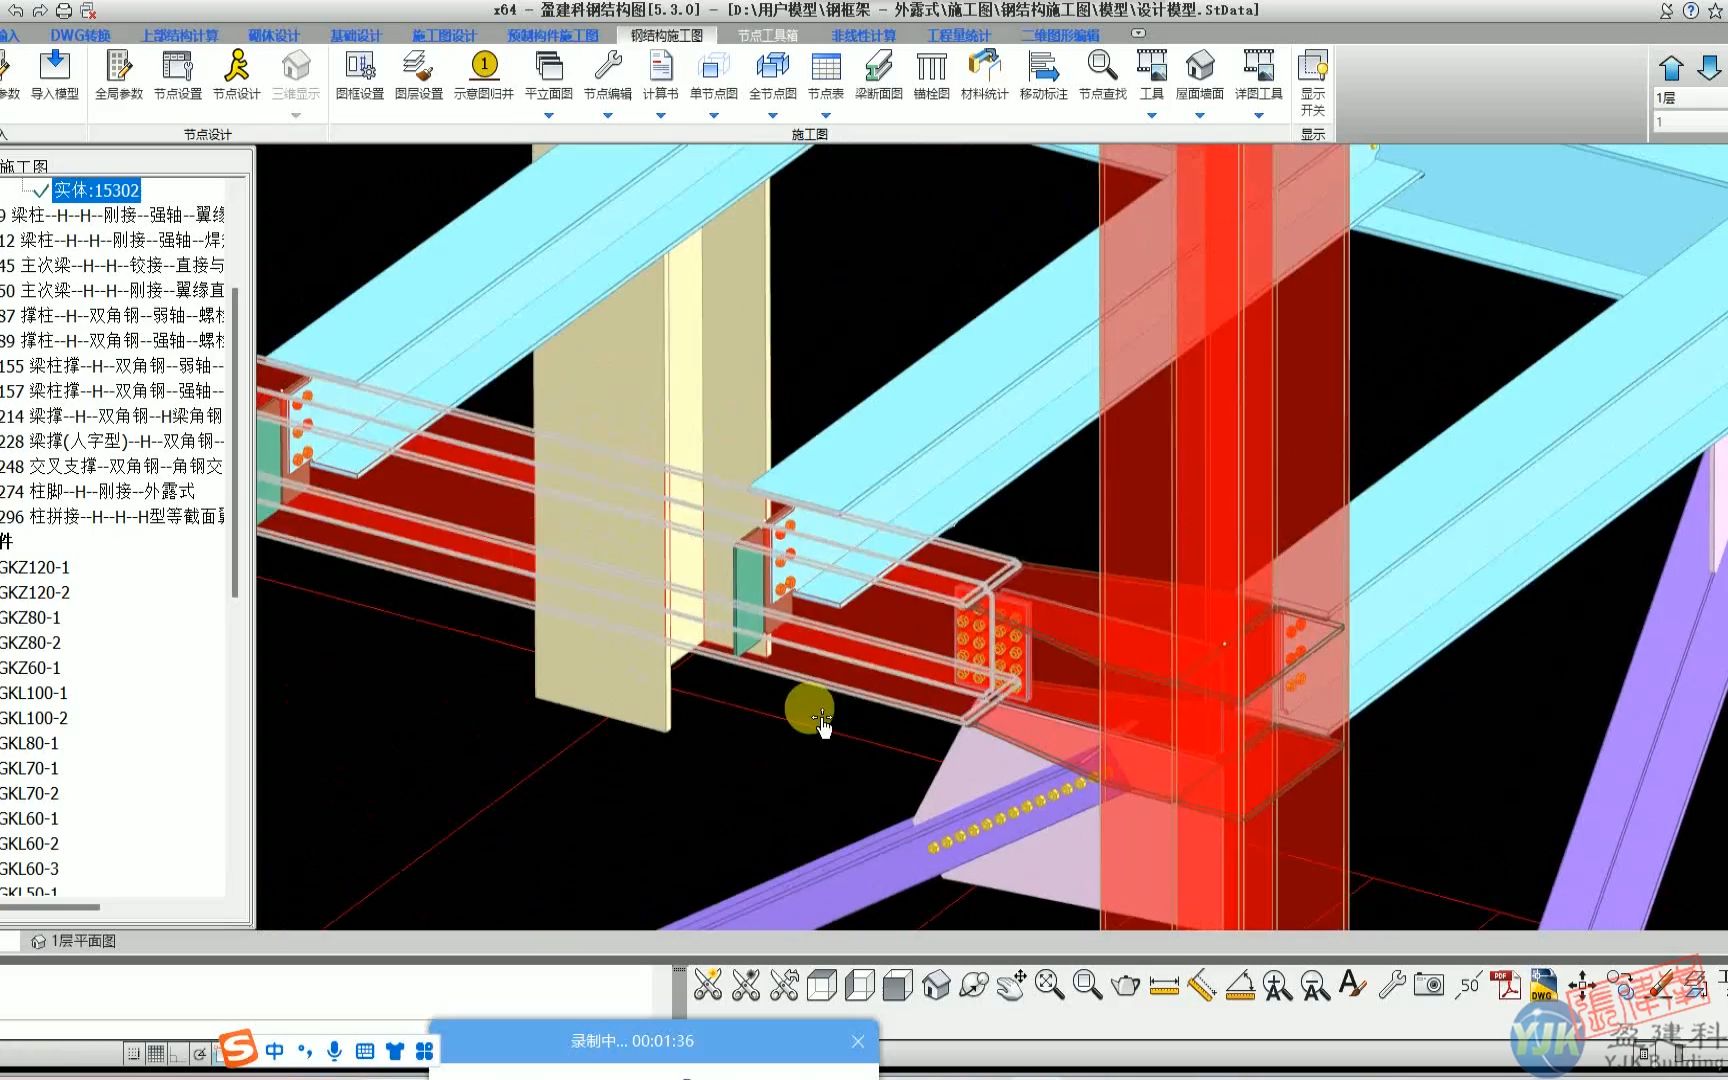Go down one floor with down arrow
1728x1080 pixels.
click(1709, 68)
